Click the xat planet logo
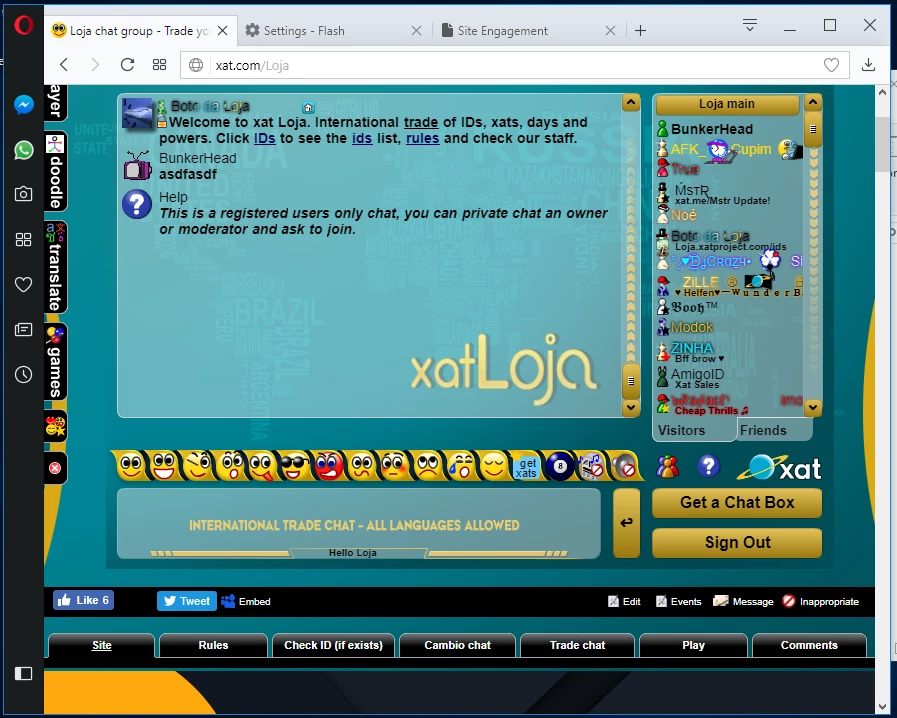This screenshot has width=897, height=718. [779, 467]
